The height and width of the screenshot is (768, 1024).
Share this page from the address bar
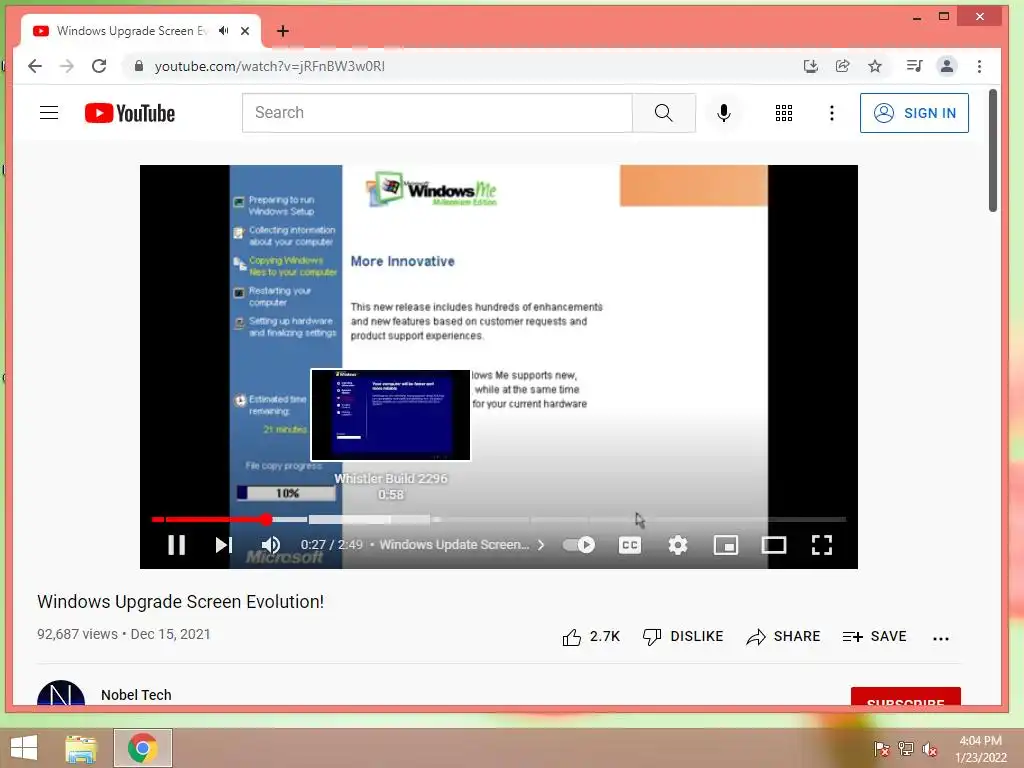coord(842,66)
